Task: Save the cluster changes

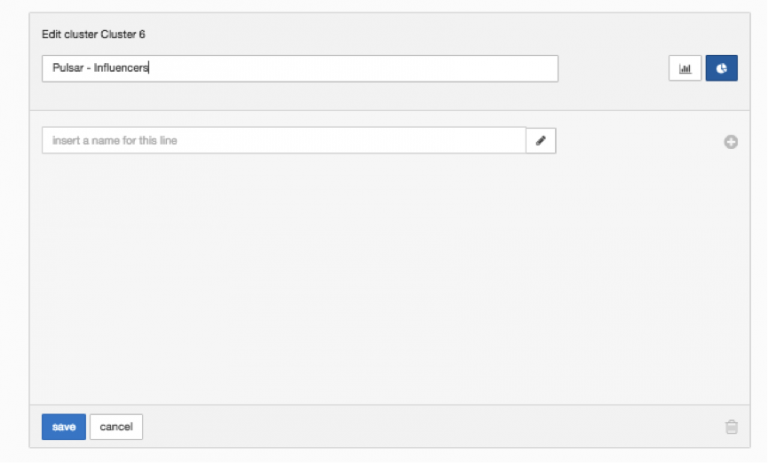Action: pyautogui.click(x=64, y=427)
